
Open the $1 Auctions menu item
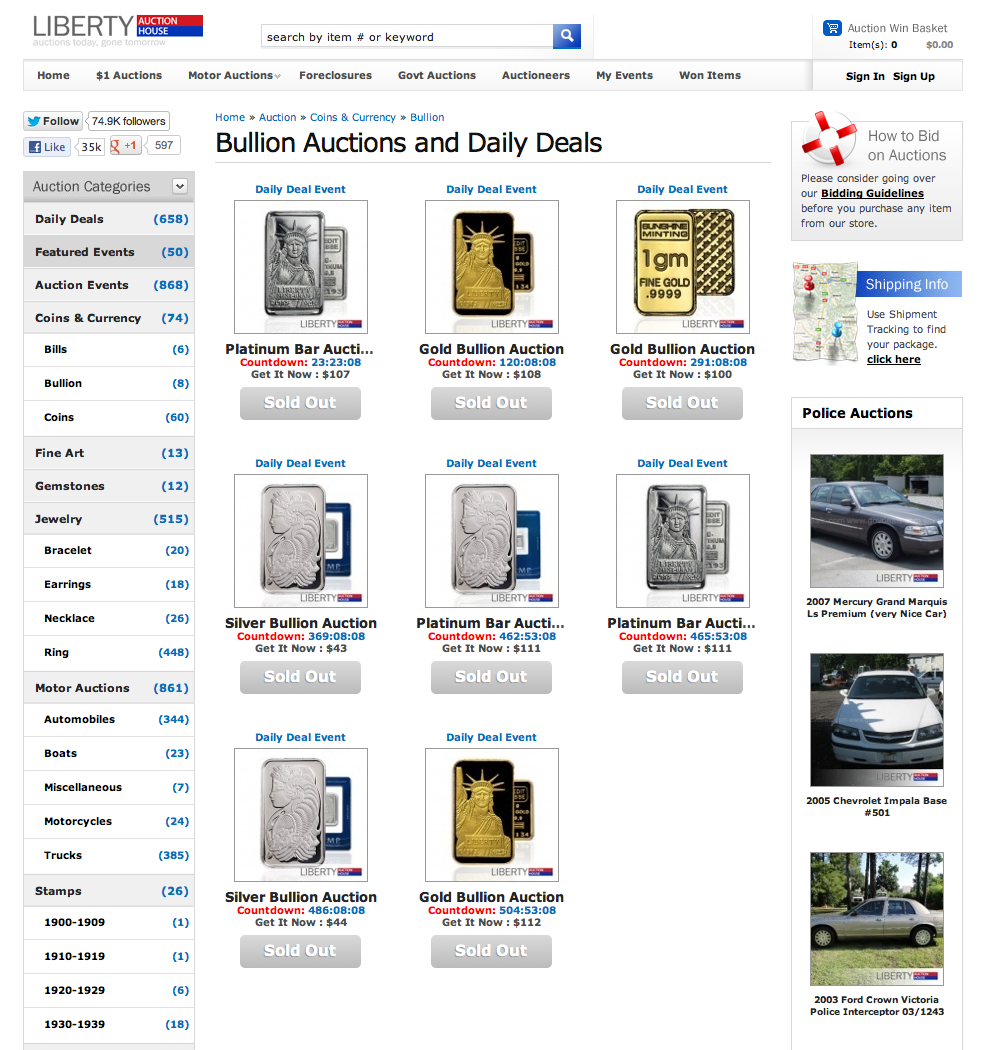tap(129, 76)
